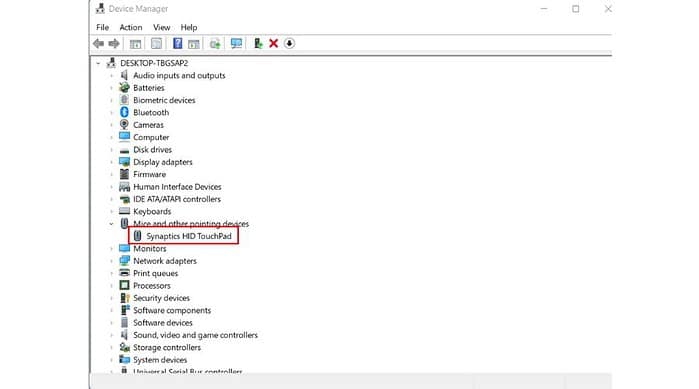Open the File menu

[103, 27]
